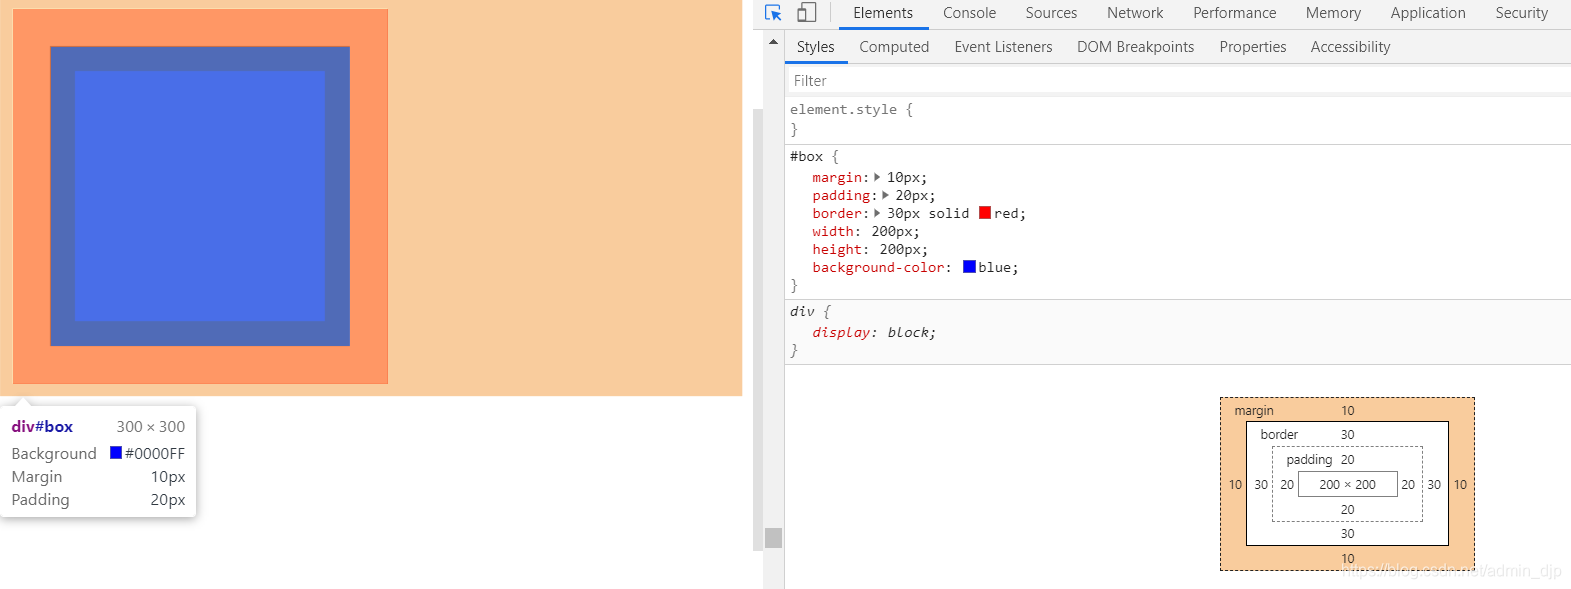Open the red border color swatch
The height and width of the screenshot is (589, 1571).
985,213
